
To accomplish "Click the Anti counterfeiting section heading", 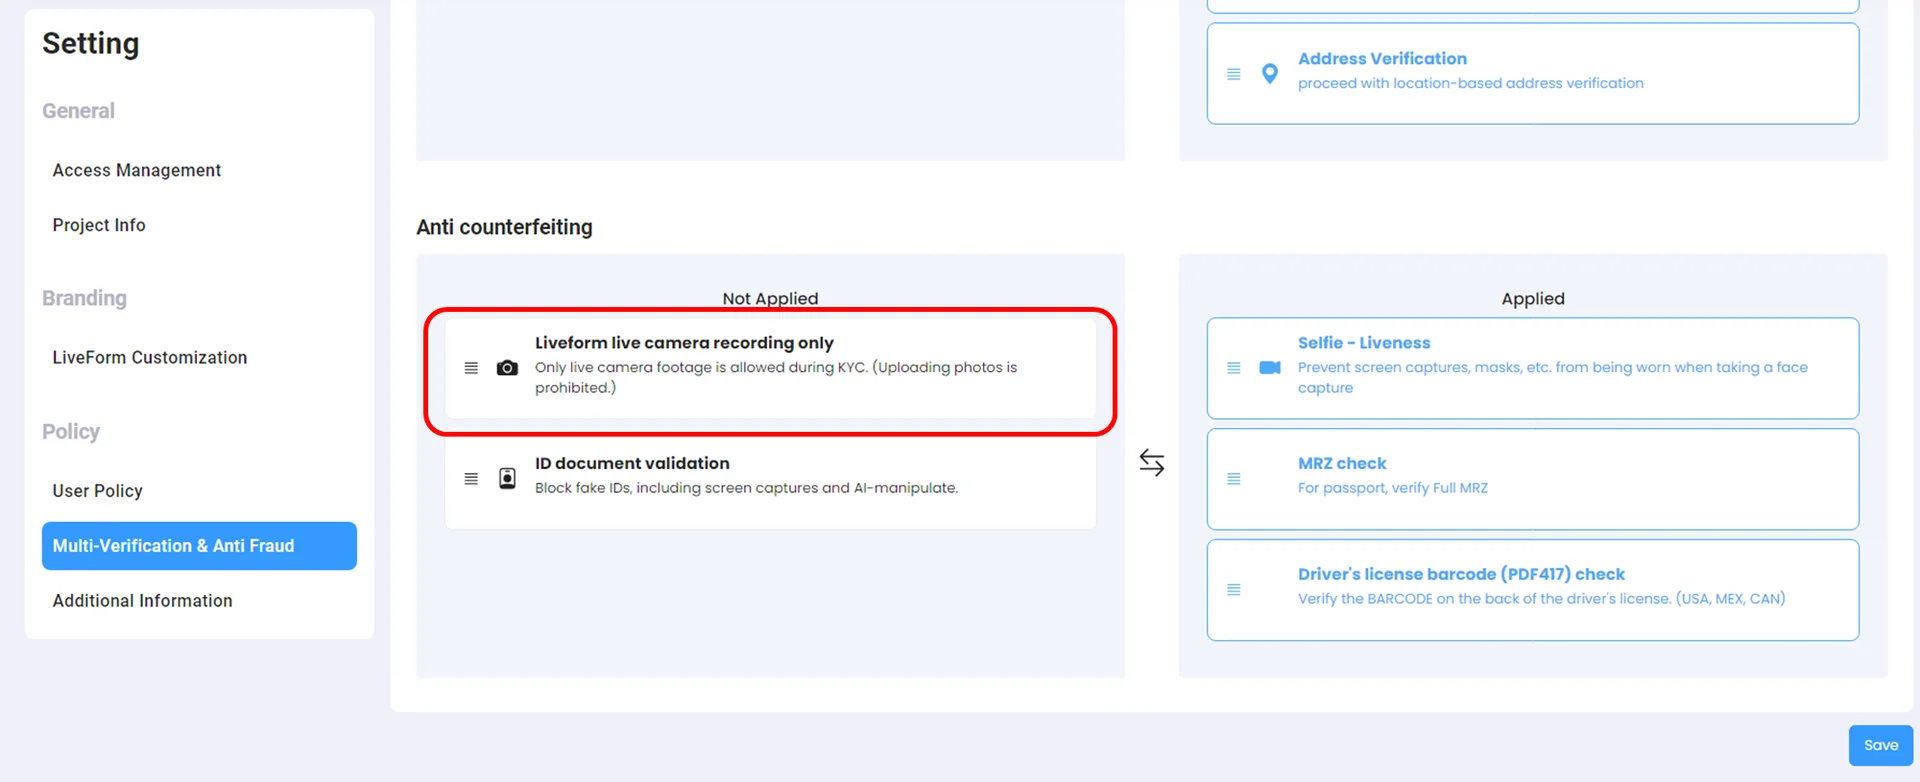I will (x=504, y=227).
